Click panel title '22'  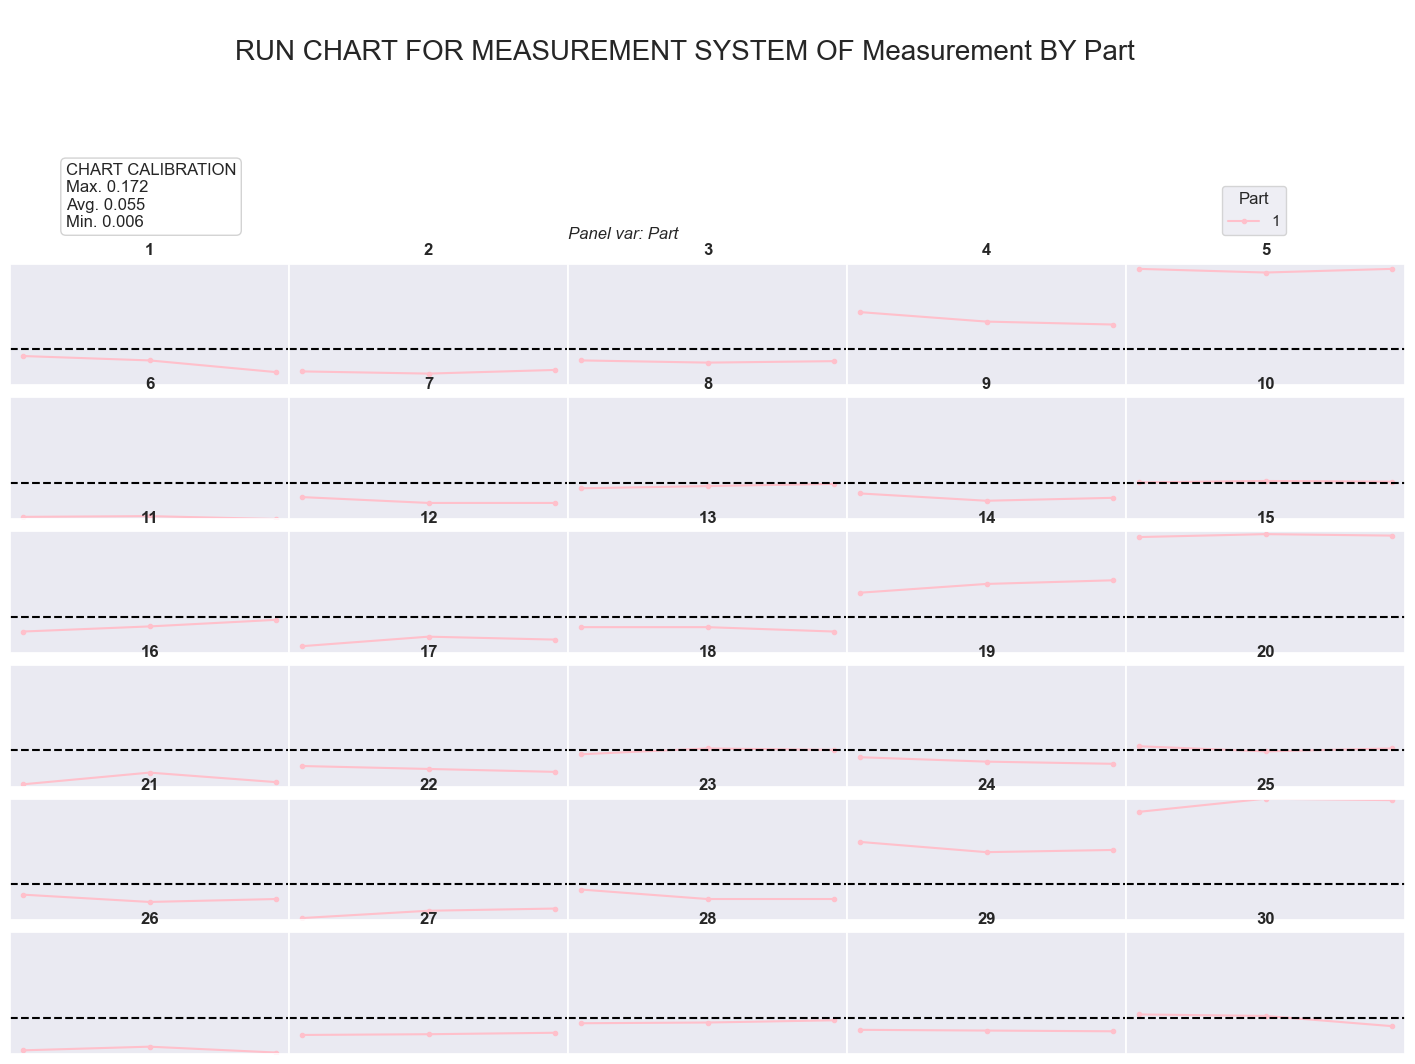click(429, 785)
